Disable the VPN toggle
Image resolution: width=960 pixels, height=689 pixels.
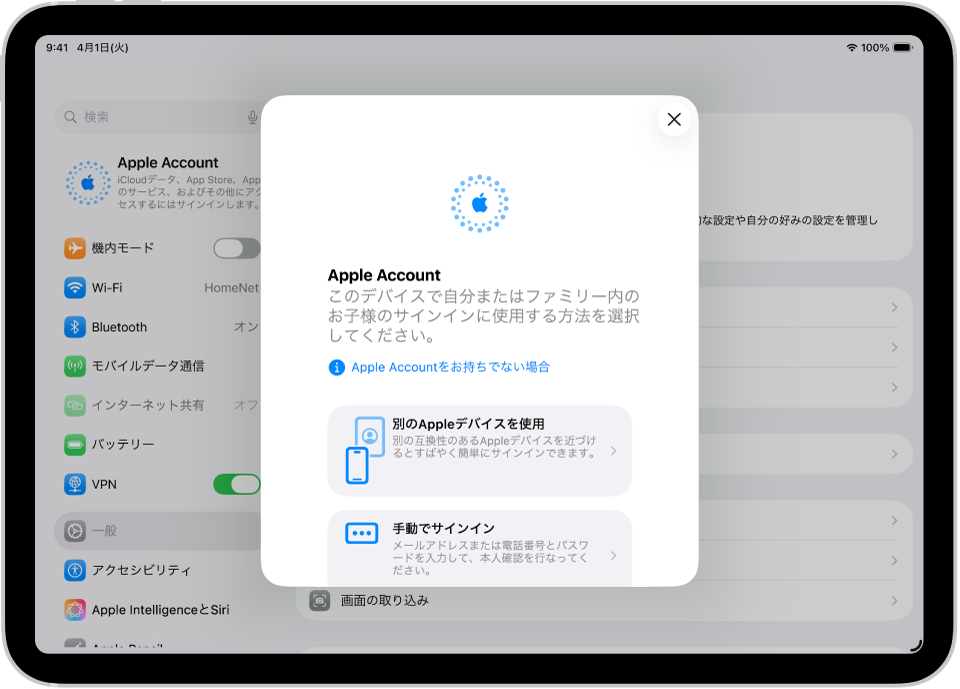click(236, 483)
